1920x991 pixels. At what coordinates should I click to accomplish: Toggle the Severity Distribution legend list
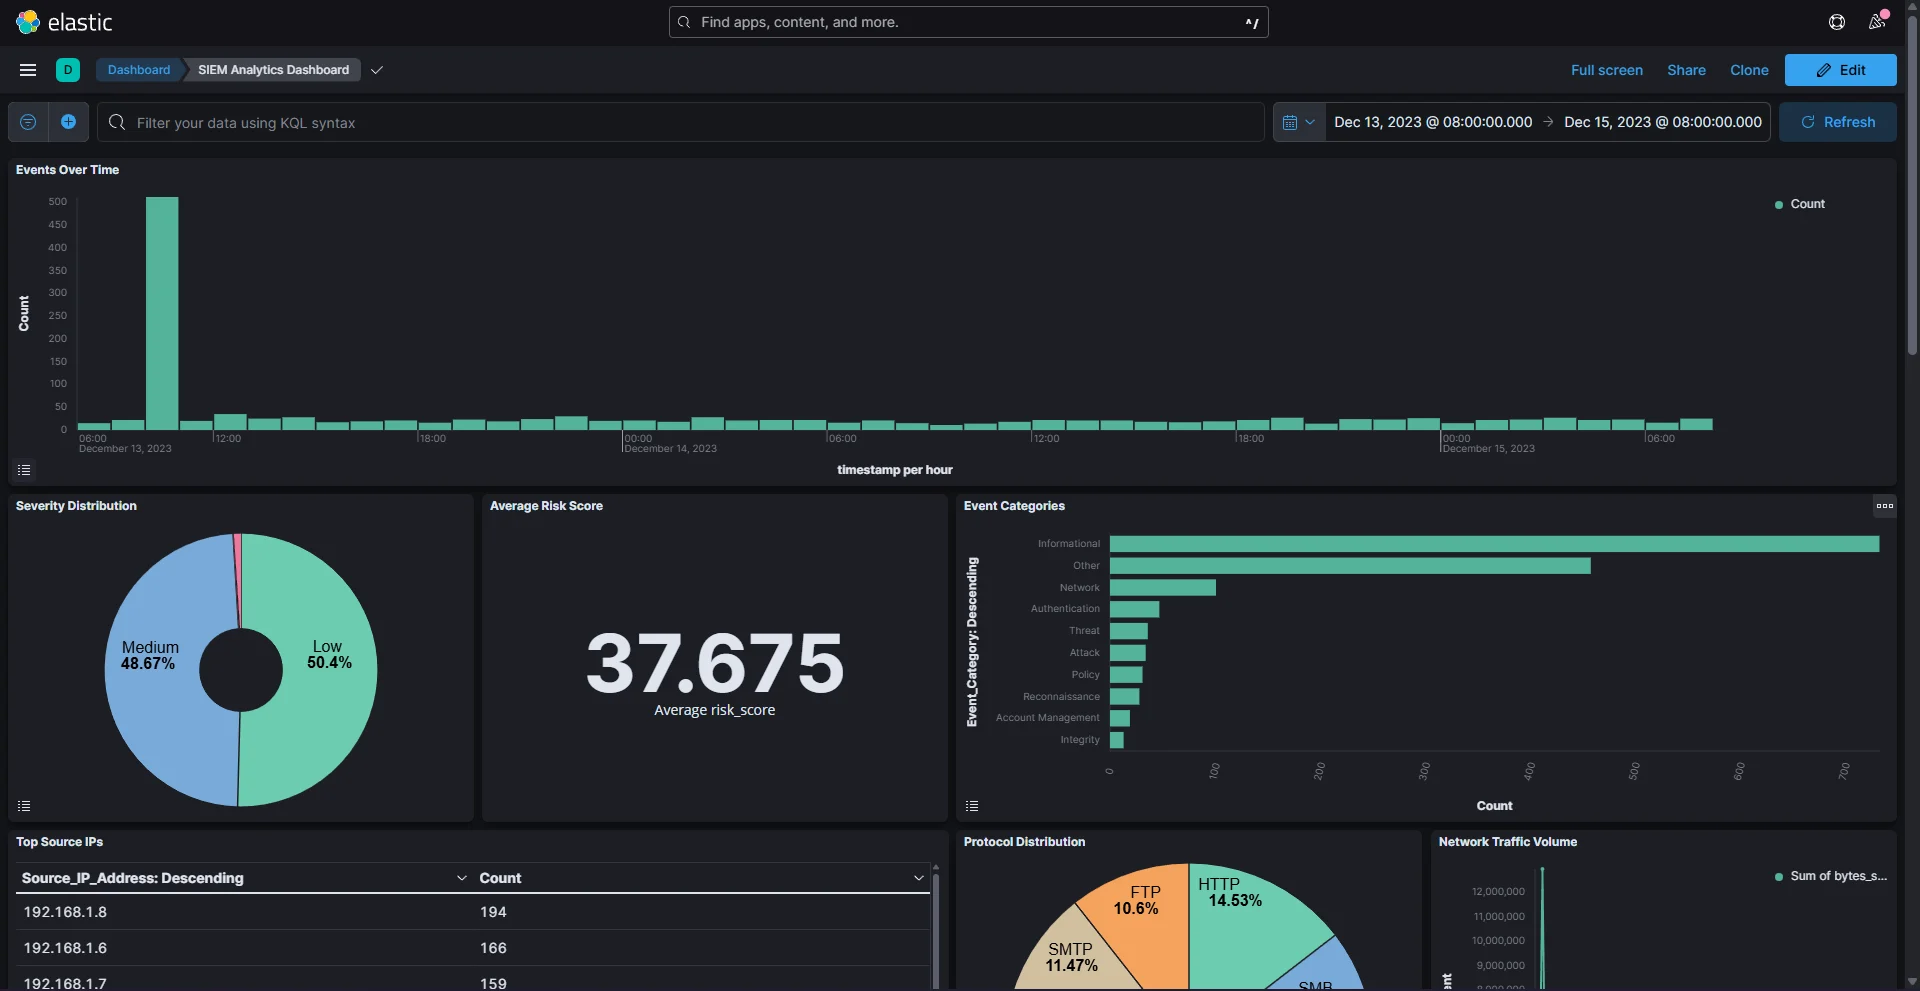point(24,806)
